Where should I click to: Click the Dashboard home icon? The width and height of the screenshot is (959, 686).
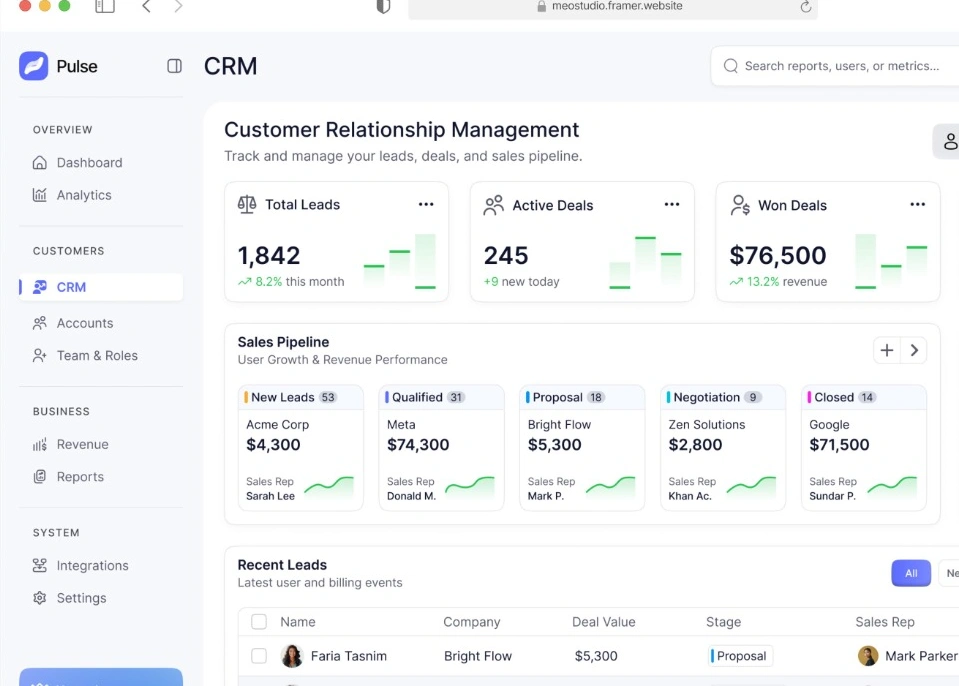[x=40, y=163]
